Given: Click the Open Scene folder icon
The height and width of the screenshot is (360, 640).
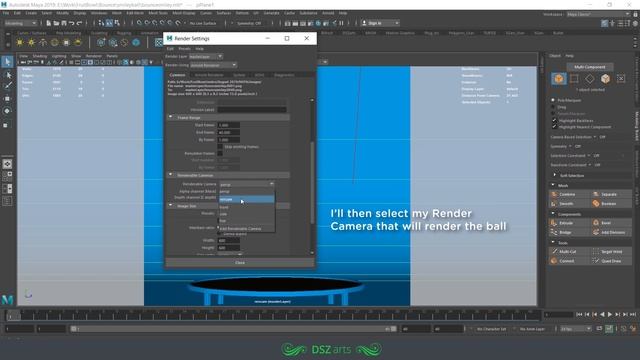Looking at the screenshot, I should point(56,23).
